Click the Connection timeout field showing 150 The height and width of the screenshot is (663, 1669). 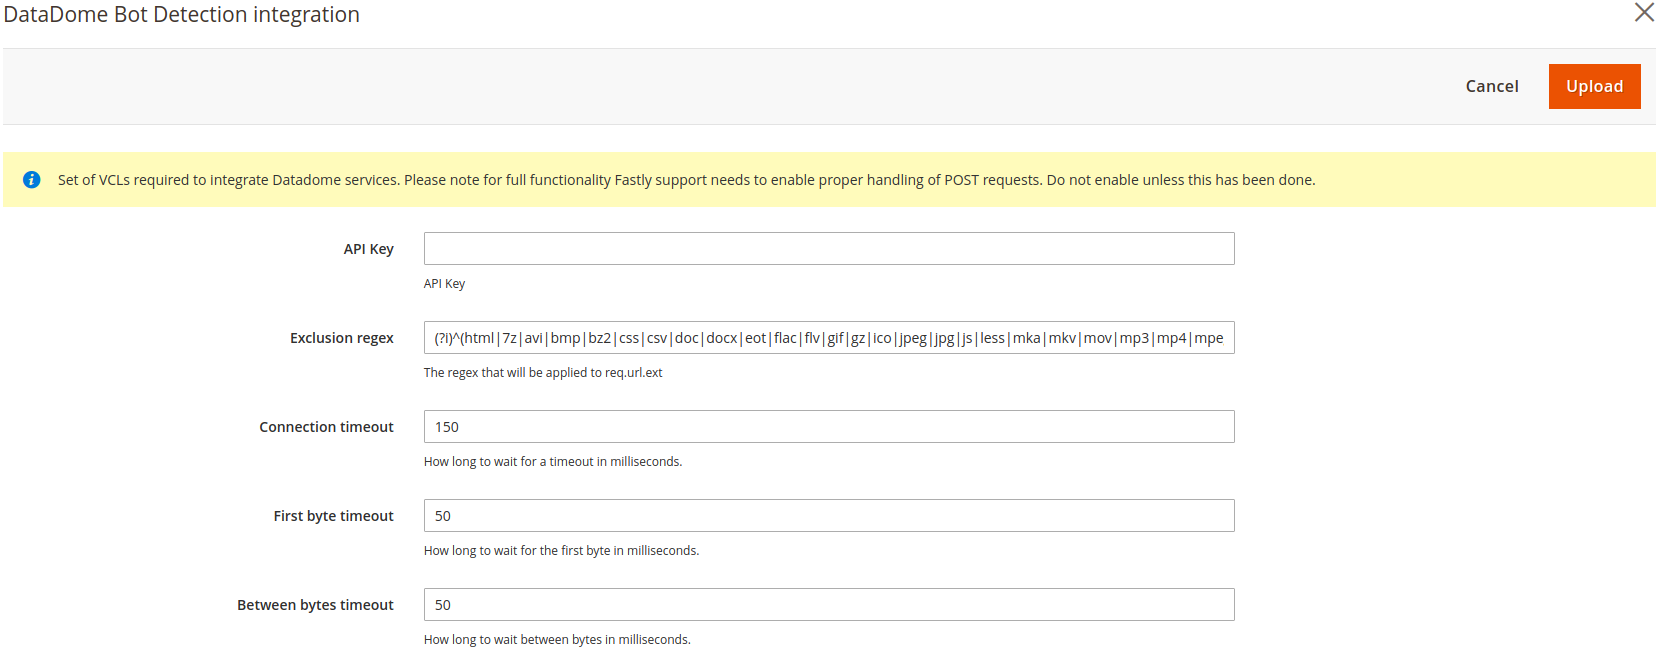tap(829, 427)
